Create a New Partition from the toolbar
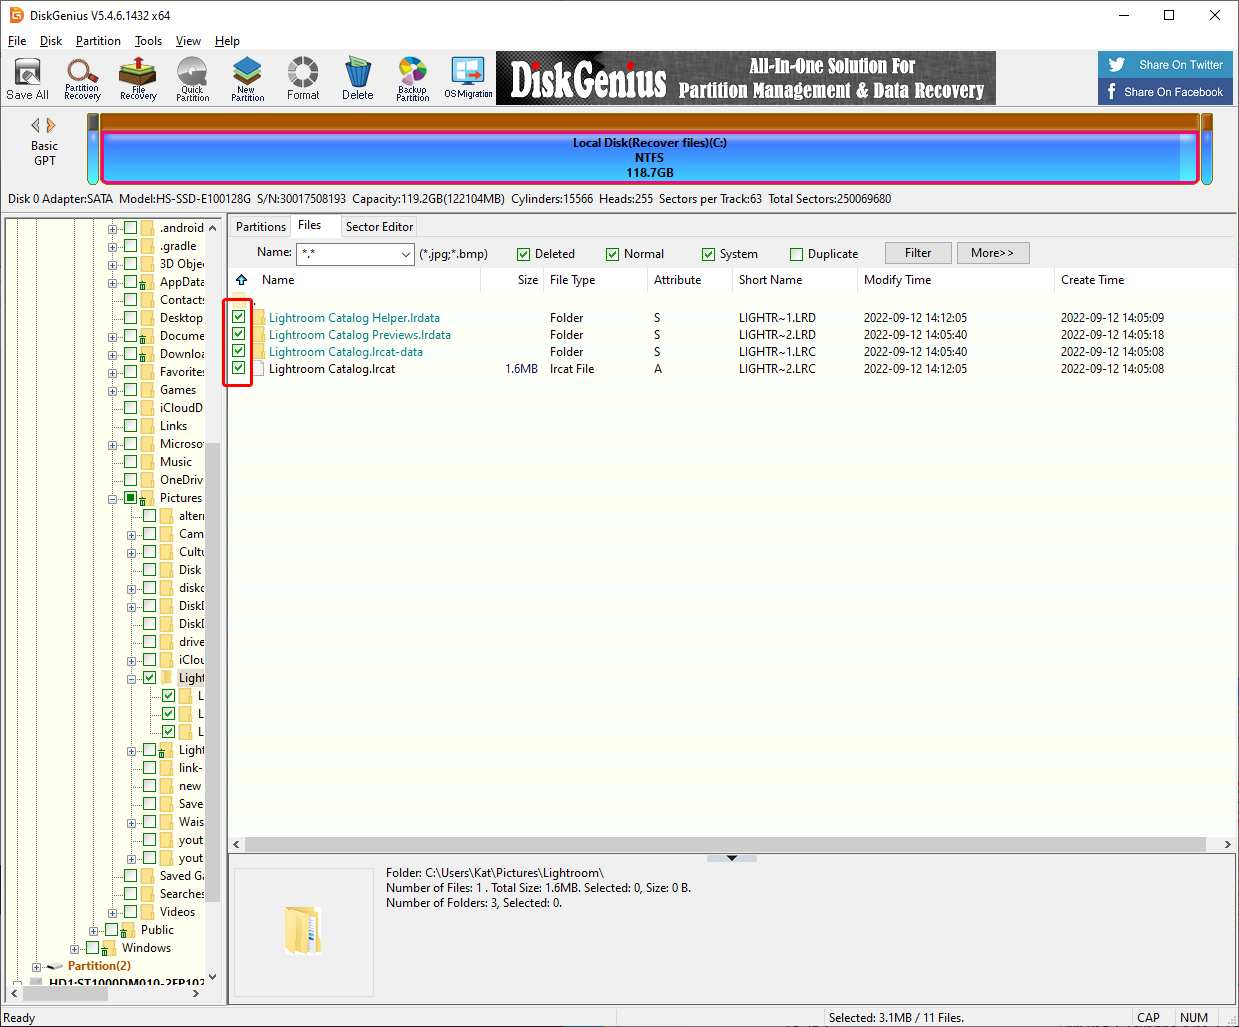The image size is (1239, 1027). coord(247,78)
